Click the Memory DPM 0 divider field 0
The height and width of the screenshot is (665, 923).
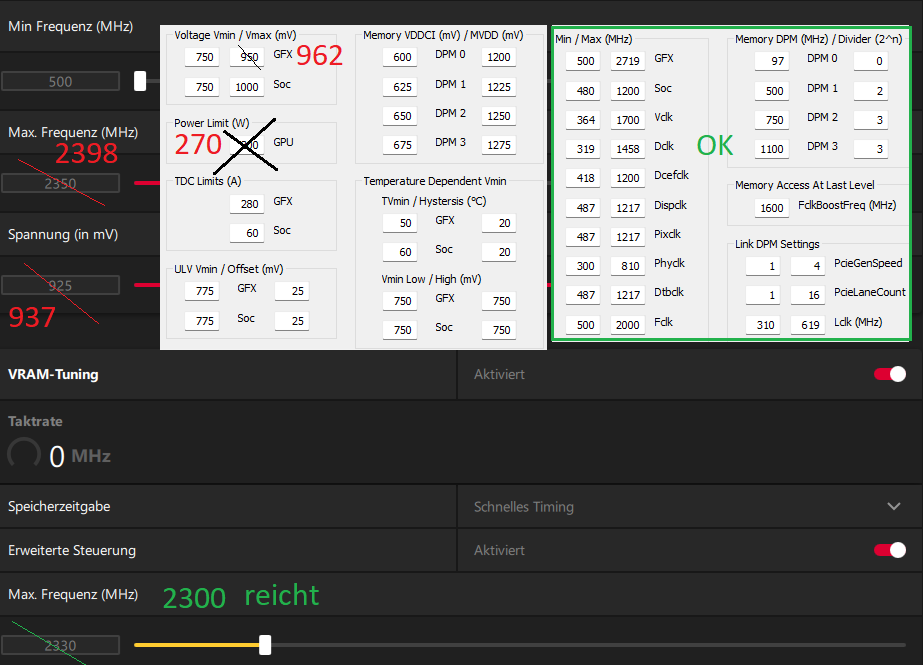[871, 61]
